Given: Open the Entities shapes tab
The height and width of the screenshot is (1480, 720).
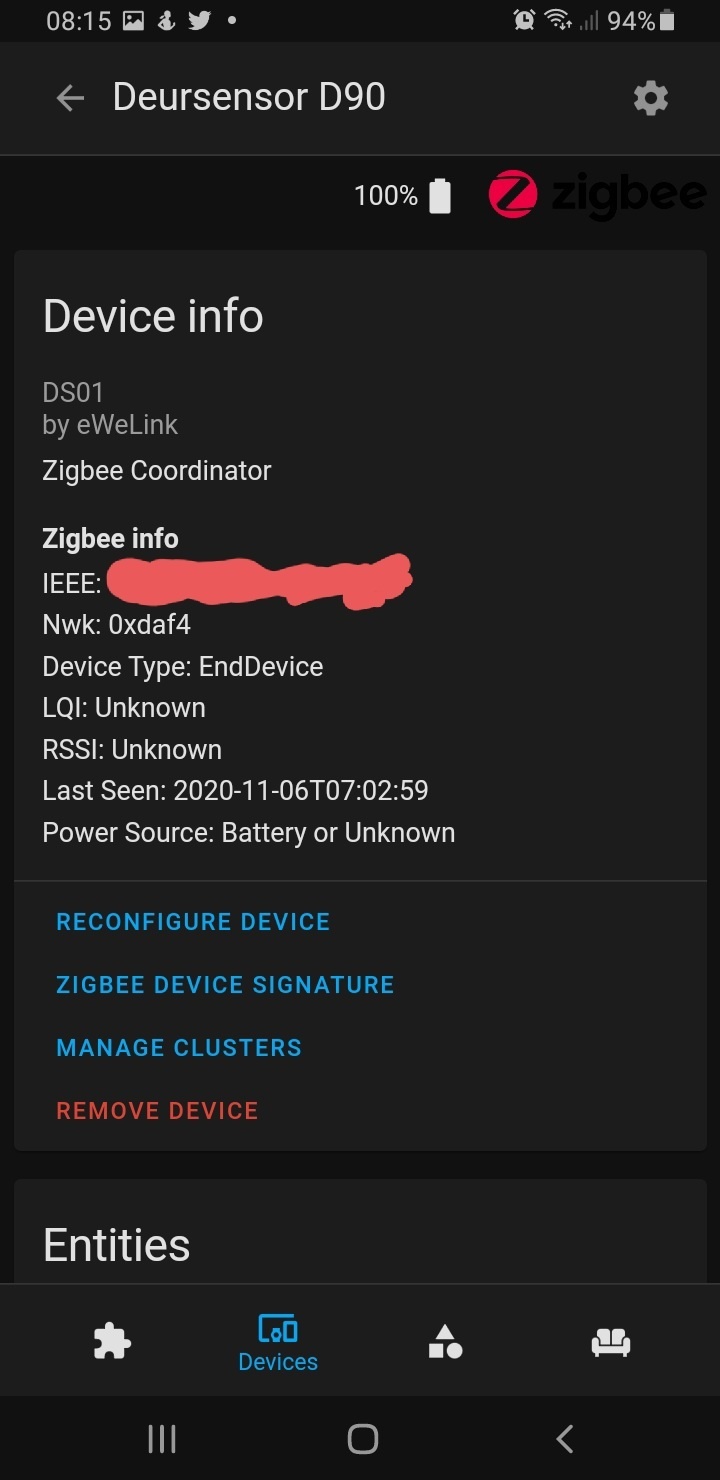Looking at the screenshot, I should (445, 1341).
